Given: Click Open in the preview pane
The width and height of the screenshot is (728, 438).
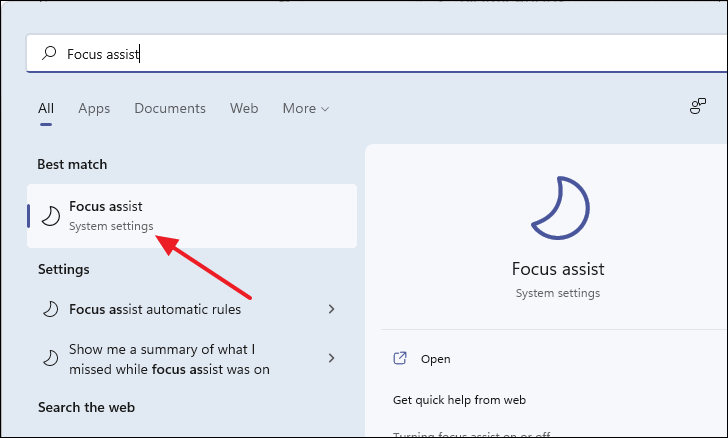Looking at the screenshot, I should click(436, 359).
